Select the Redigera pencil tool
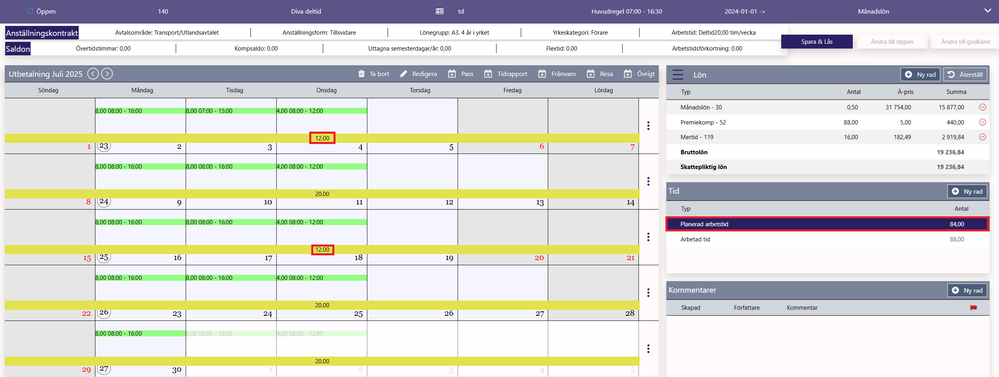The height and width of the screenshot is (377, 999). tap(403, 74)
